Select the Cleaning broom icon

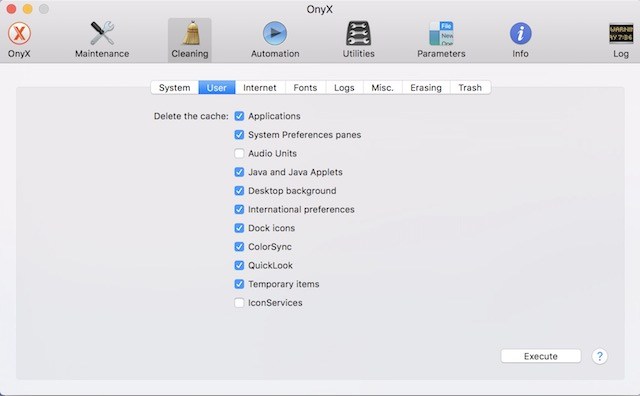[190, 33]
